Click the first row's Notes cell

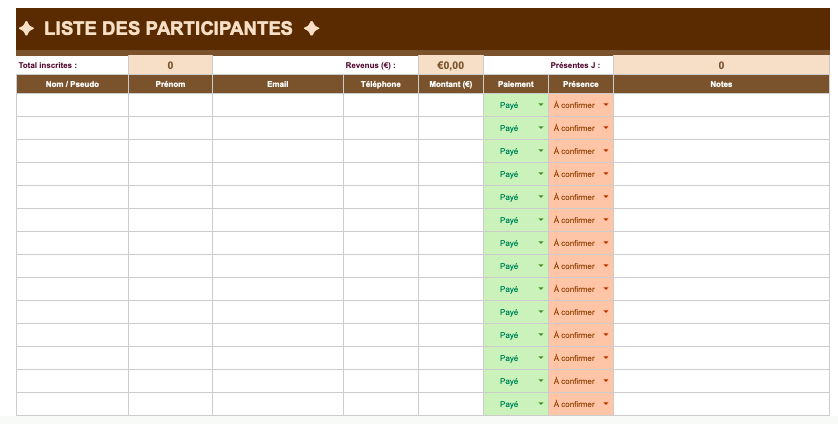click(x=720, y=105)
